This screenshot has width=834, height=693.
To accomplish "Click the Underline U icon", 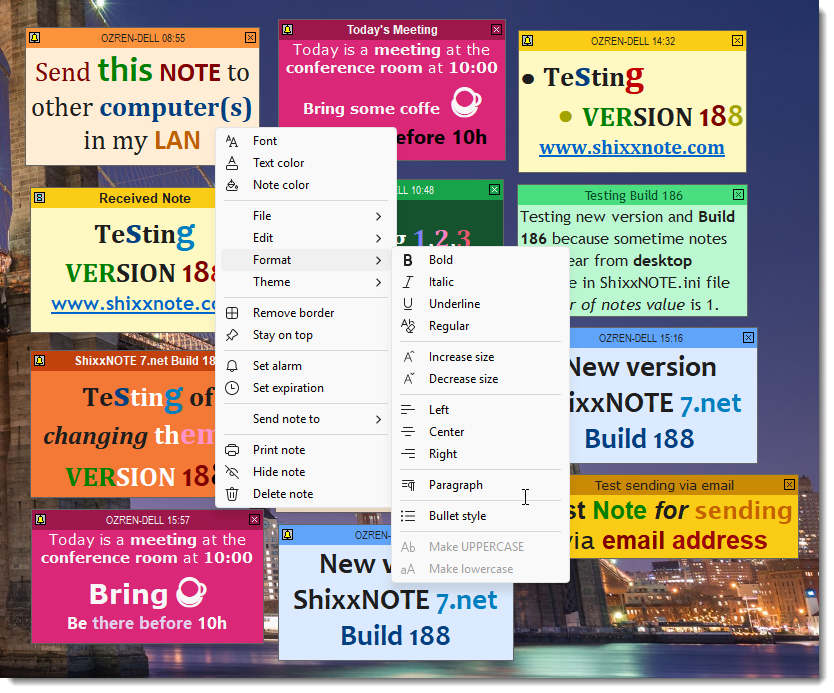I will click(407, 304).
